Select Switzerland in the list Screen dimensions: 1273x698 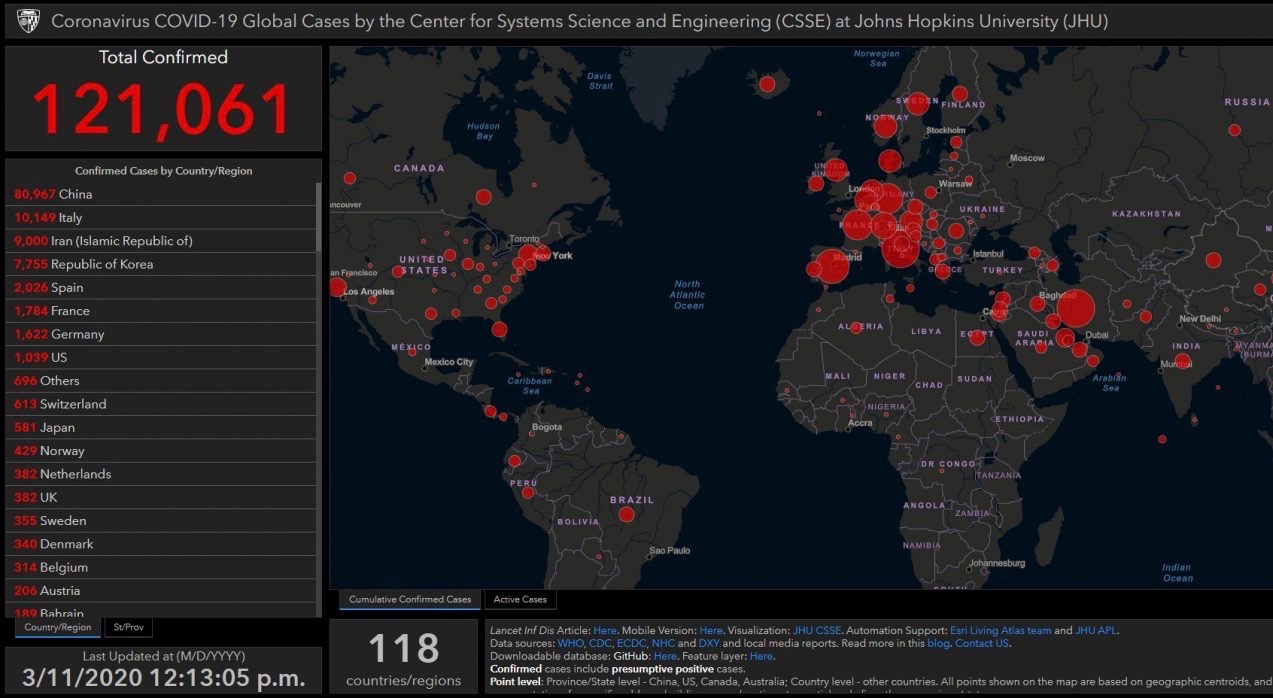click(160, 404)
